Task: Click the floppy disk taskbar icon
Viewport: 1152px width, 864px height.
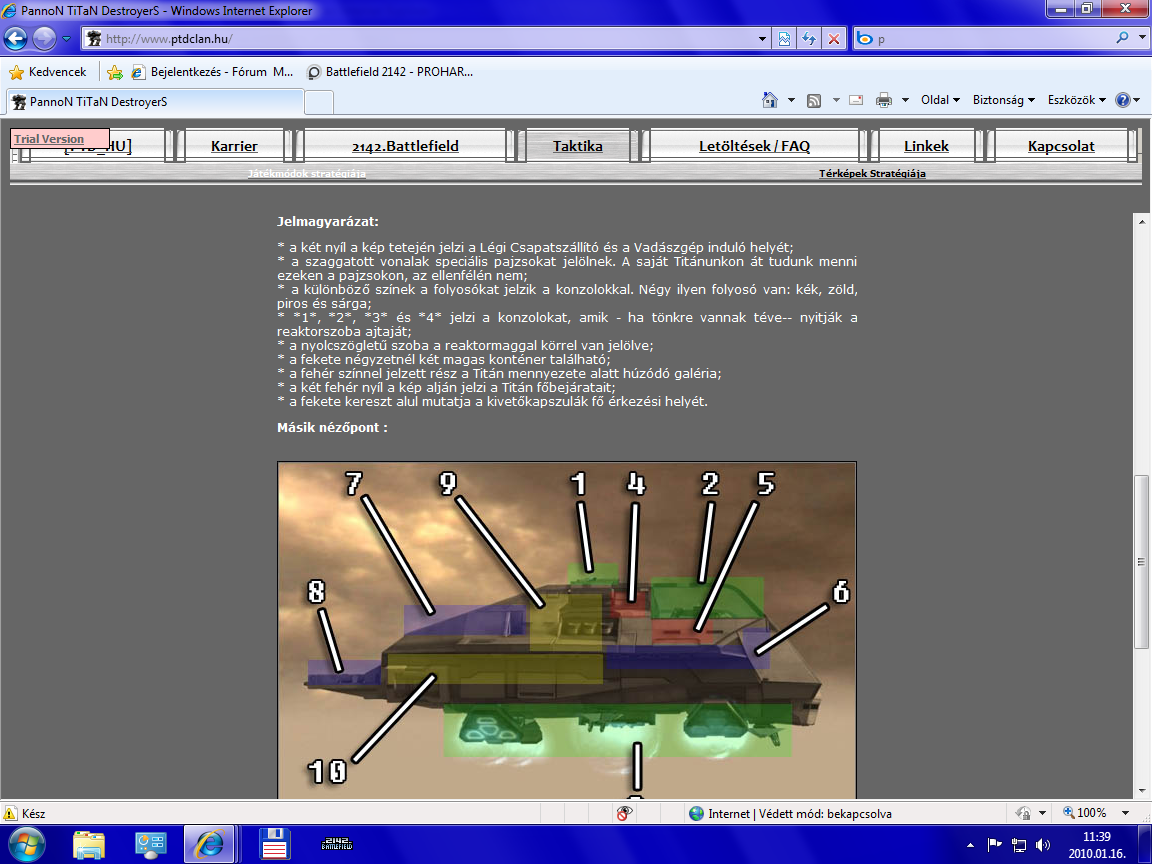Action: 274,845
